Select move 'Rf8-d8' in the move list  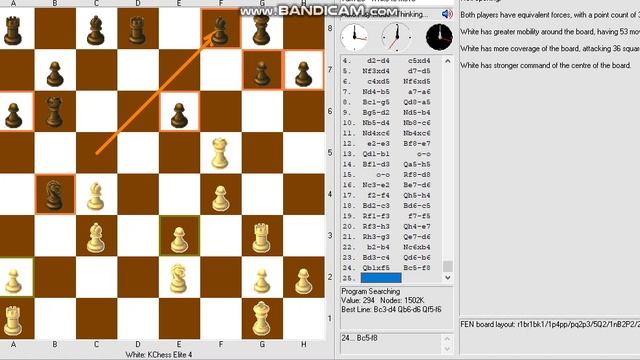point(417,175)
